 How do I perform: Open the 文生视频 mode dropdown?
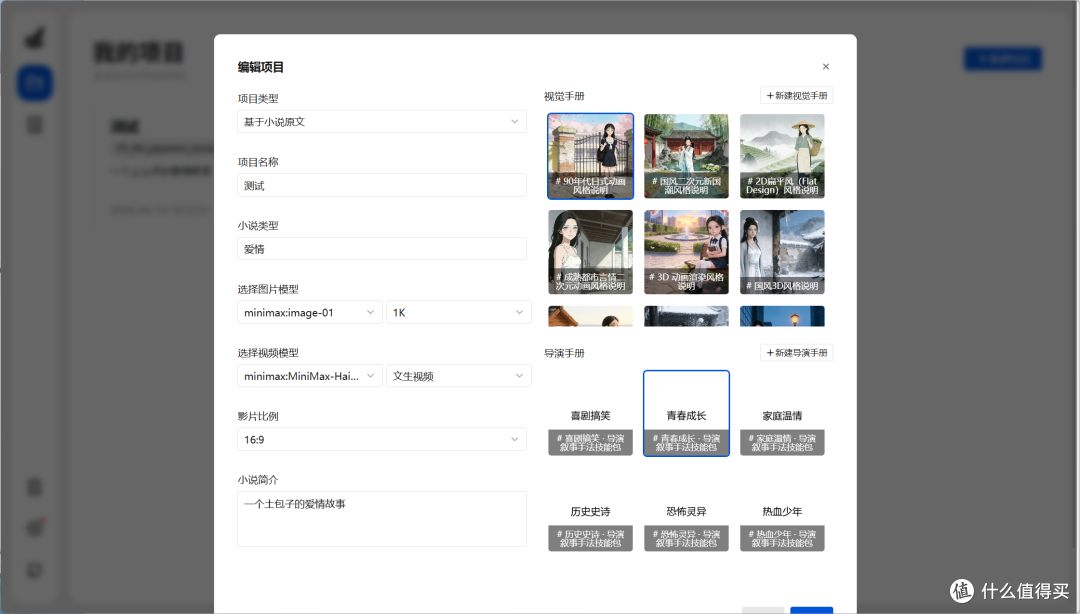[459, 376]
